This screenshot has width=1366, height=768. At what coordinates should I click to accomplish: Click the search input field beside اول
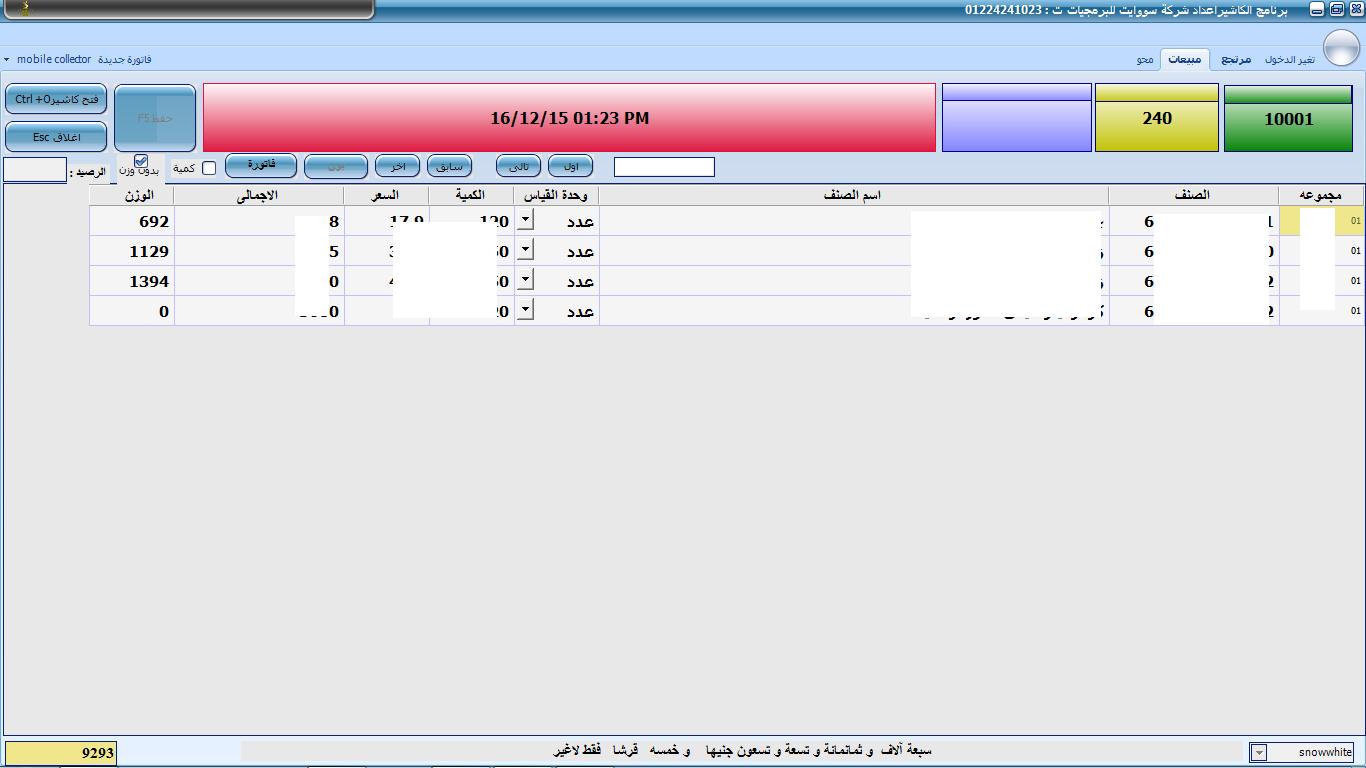tap(664, 167)
